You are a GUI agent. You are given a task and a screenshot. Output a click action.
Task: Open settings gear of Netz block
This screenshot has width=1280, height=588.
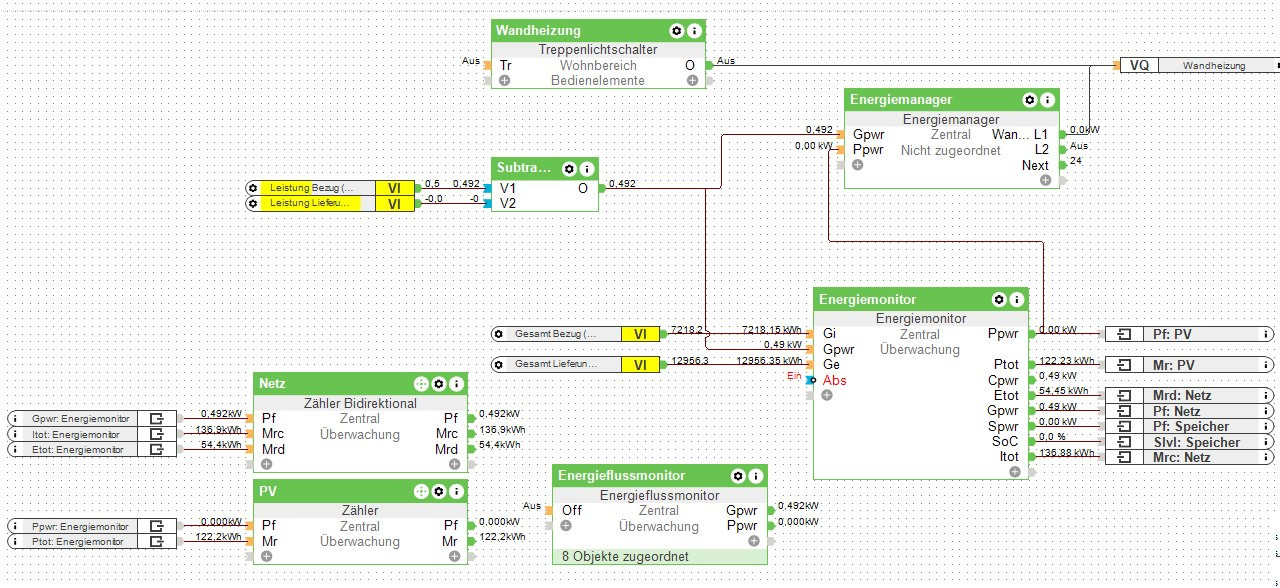[438, 383]
